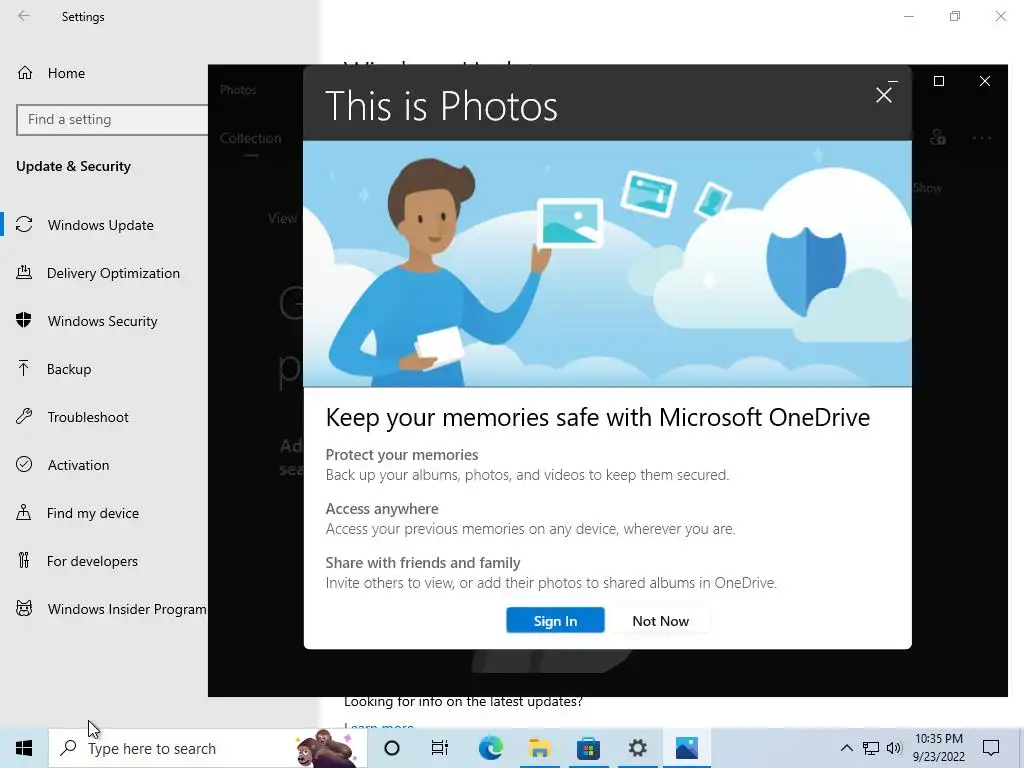Click the Troubleshoot wrench icon

coord(24,417)
